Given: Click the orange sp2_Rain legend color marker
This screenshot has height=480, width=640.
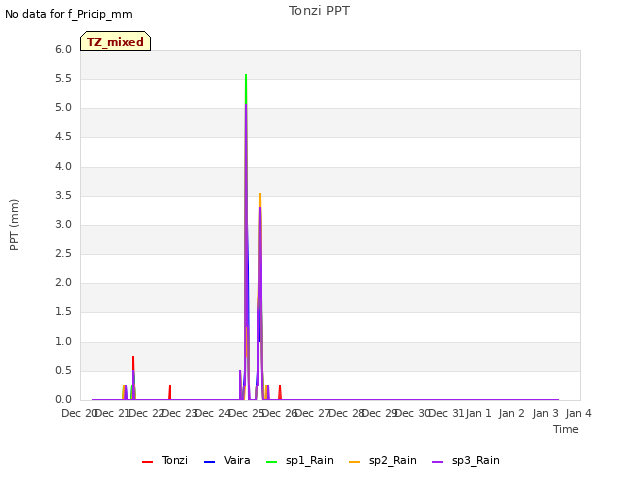Looking at the screenshot, I should [355, 462].
